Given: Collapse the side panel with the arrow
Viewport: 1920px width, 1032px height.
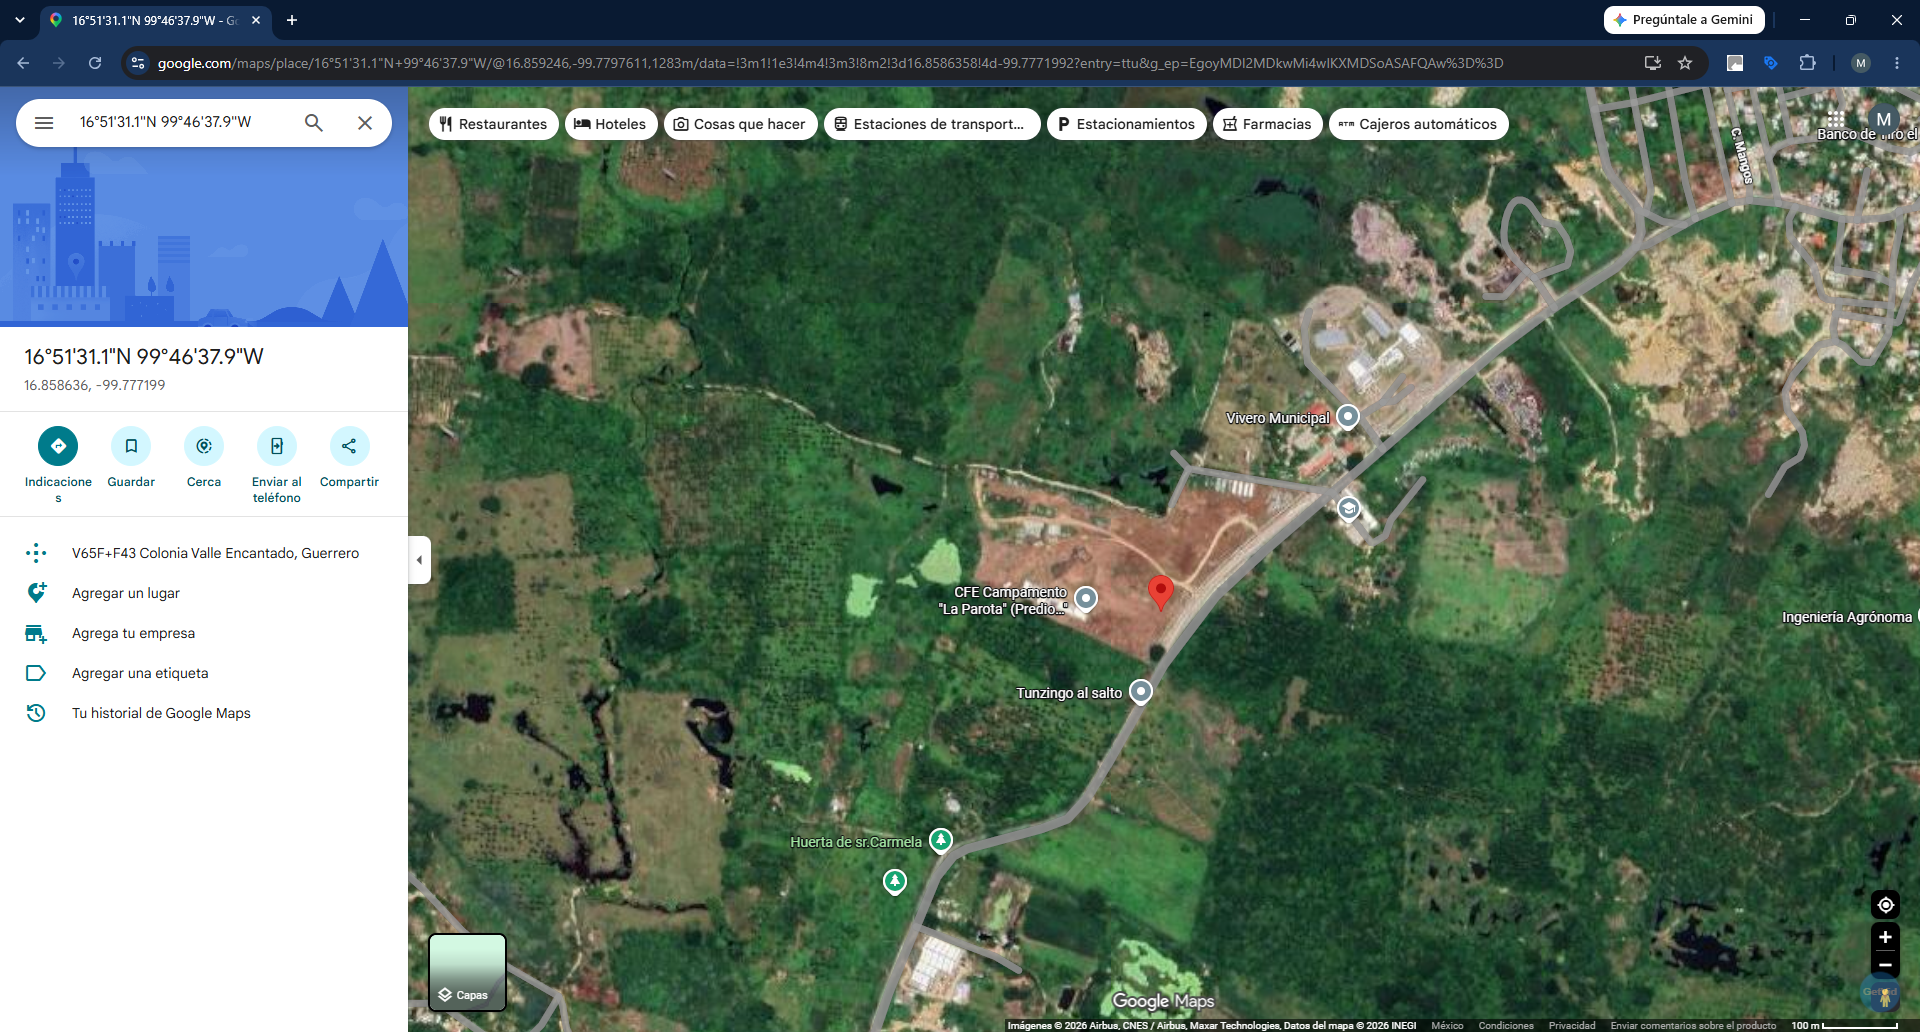Looking at the screenshot, I should (420, 560).
